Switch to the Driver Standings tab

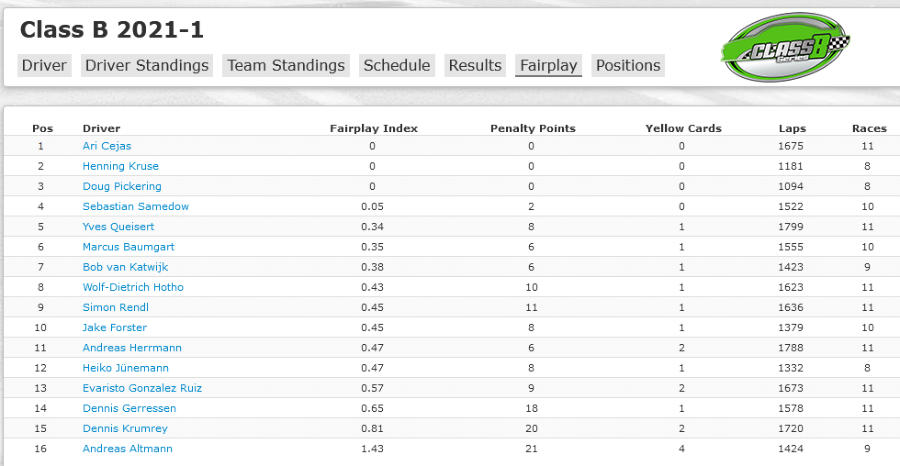tap(147, 65)
